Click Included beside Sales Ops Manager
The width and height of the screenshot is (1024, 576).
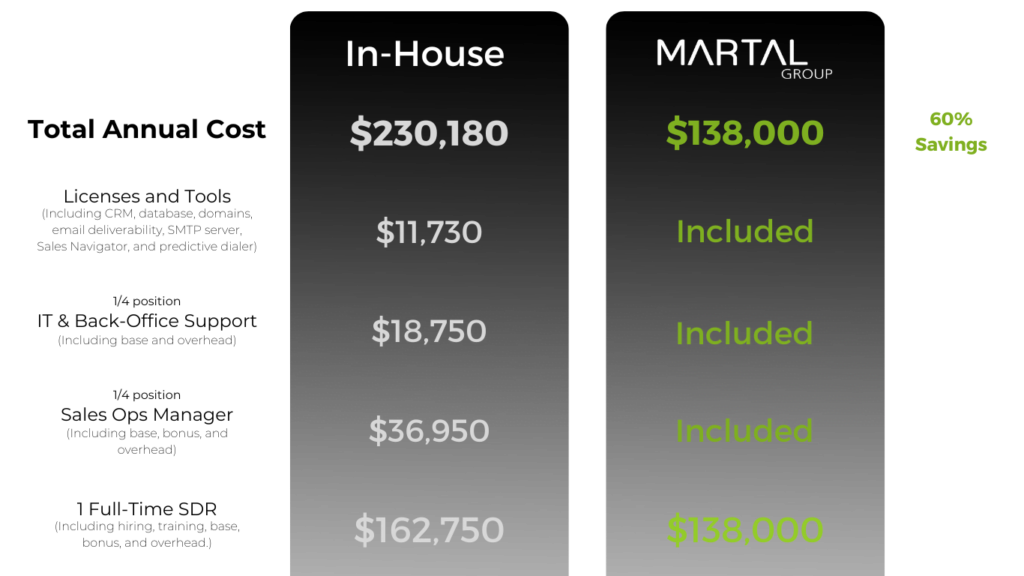pyautogui.click(x=744, y=431)
